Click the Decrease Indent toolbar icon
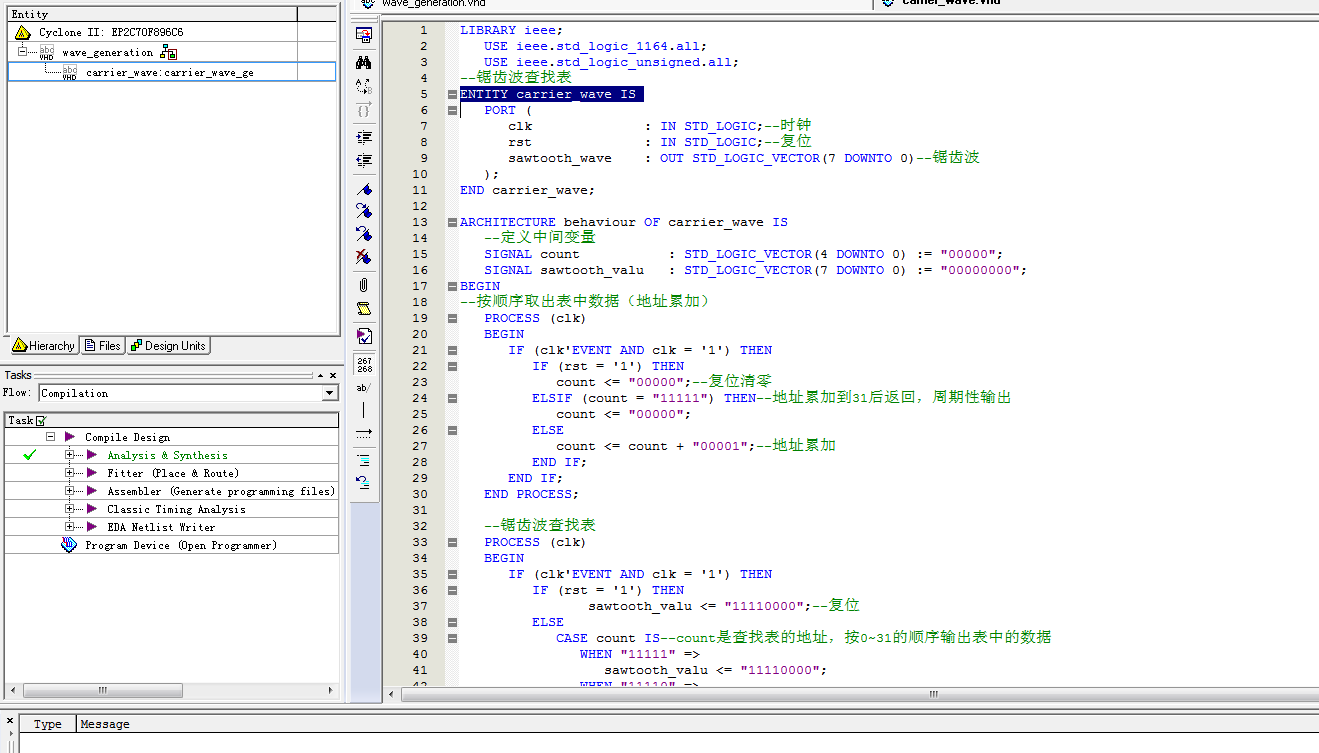 coord(364,160)
